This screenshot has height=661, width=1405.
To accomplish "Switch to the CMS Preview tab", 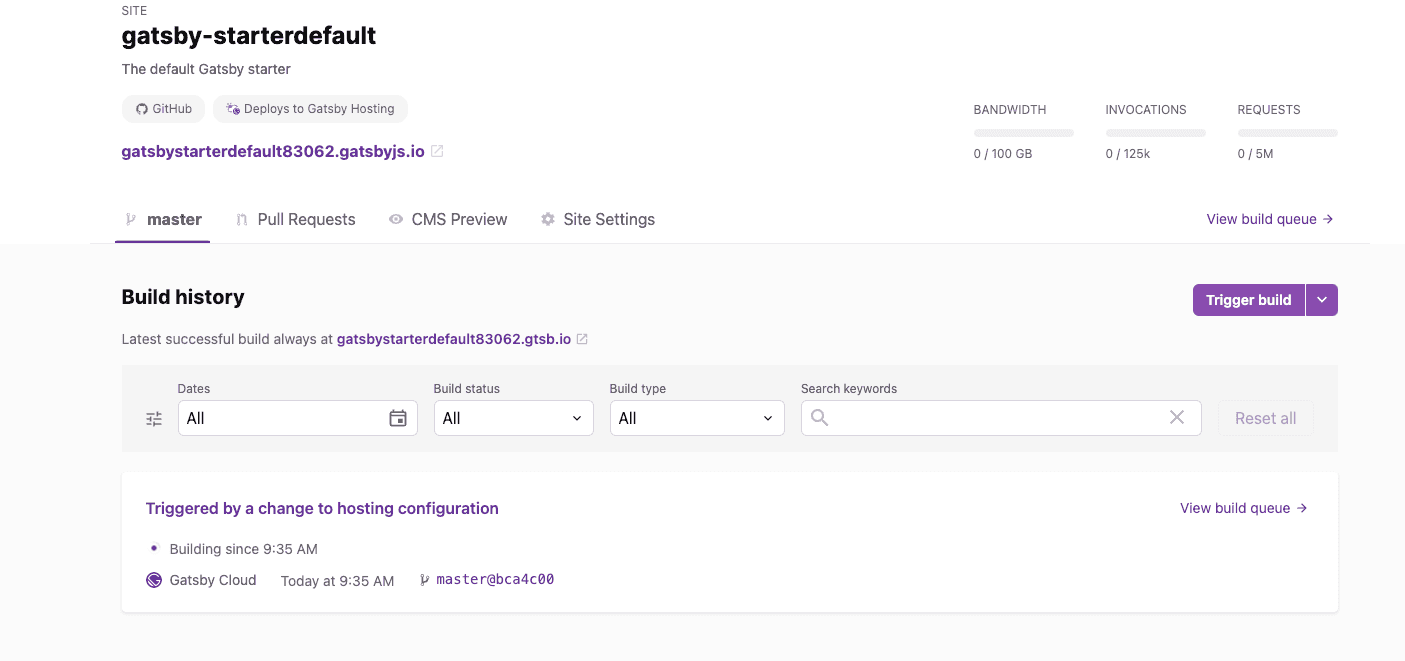I will 448,219.
